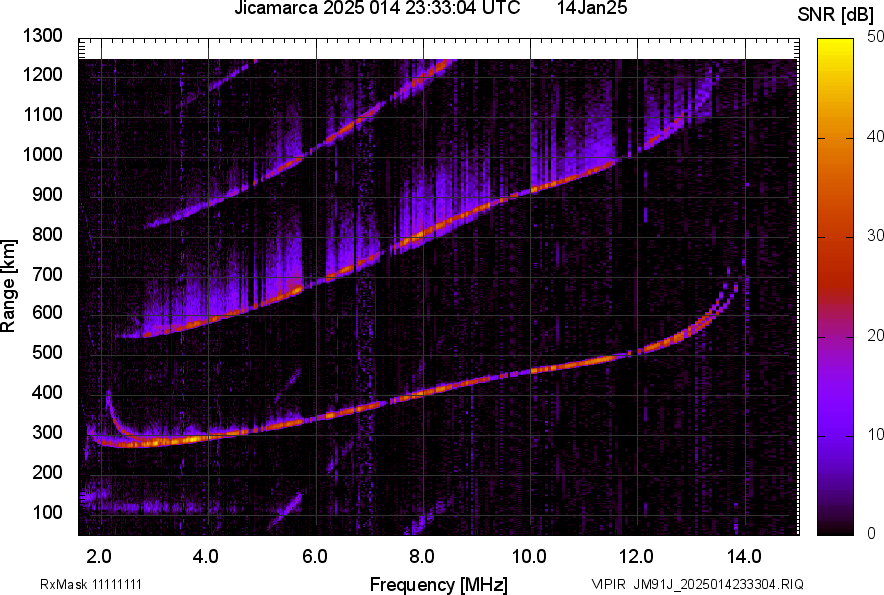Click the colorbar tick label '50'
This screenshot has height=595, width=884.
(876, 37)
